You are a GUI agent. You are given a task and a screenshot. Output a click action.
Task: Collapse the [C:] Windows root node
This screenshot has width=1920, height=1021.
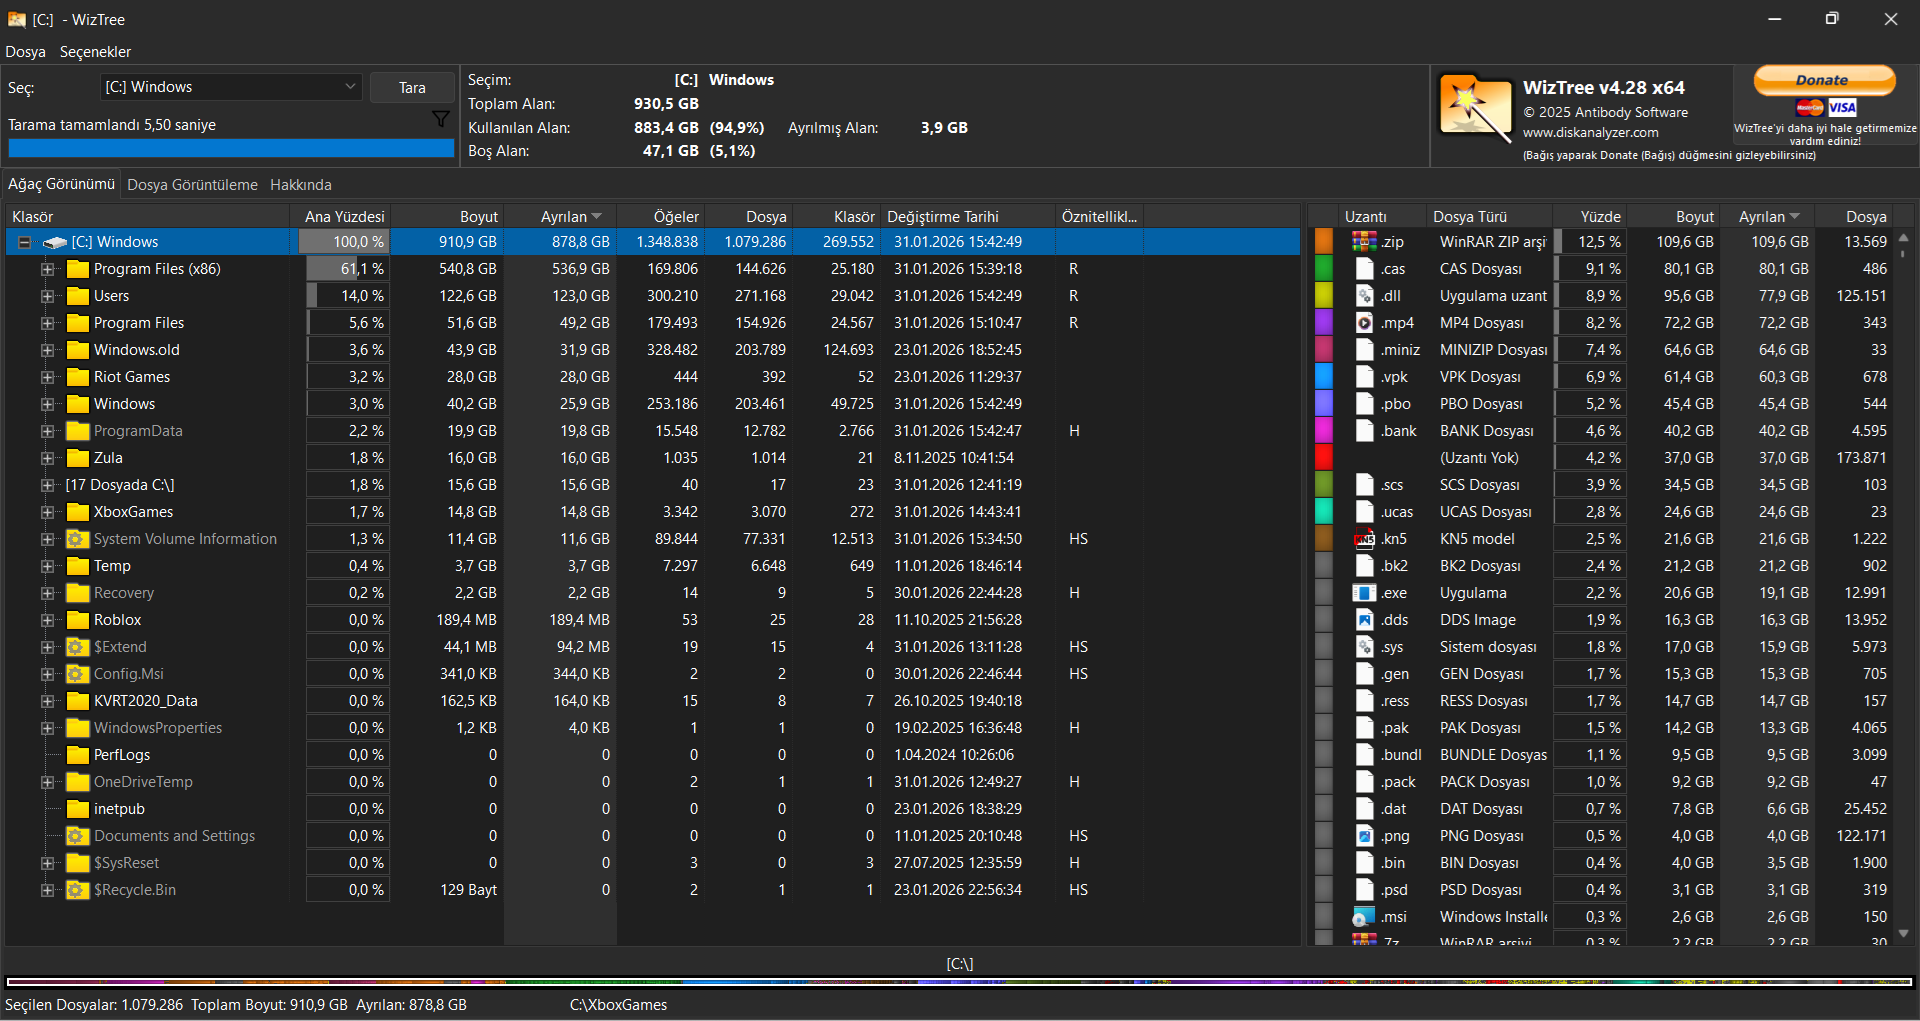25,242
